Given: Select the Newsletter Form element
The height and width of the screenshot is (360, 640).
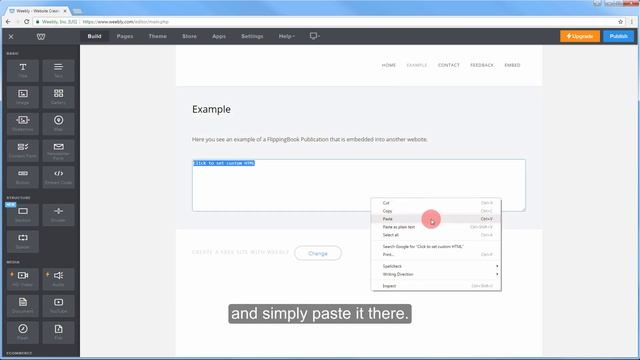Looking at the screenshot, I should (58, 150).
